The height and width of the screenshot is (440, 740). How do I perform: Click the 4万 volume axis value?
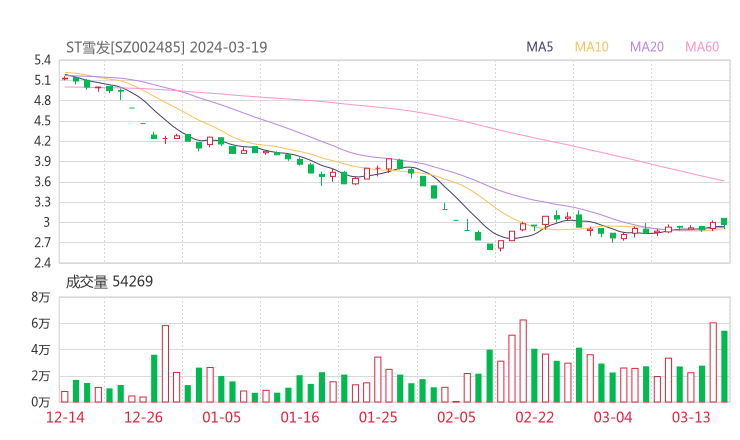pos(41,350)
